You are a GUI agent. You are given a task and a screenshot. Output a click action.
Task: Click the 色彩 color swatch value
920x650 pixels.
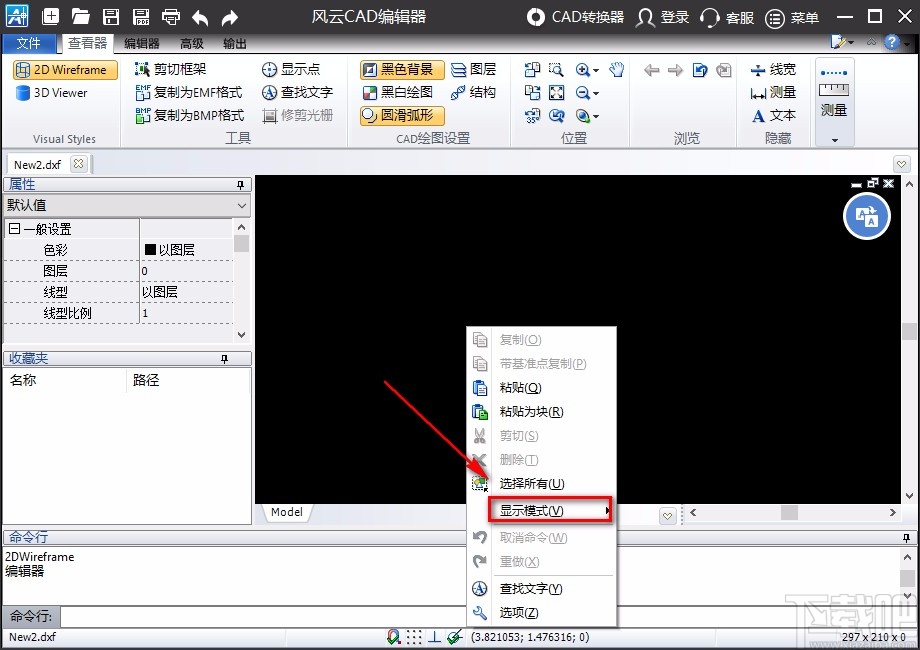(150, 249)
